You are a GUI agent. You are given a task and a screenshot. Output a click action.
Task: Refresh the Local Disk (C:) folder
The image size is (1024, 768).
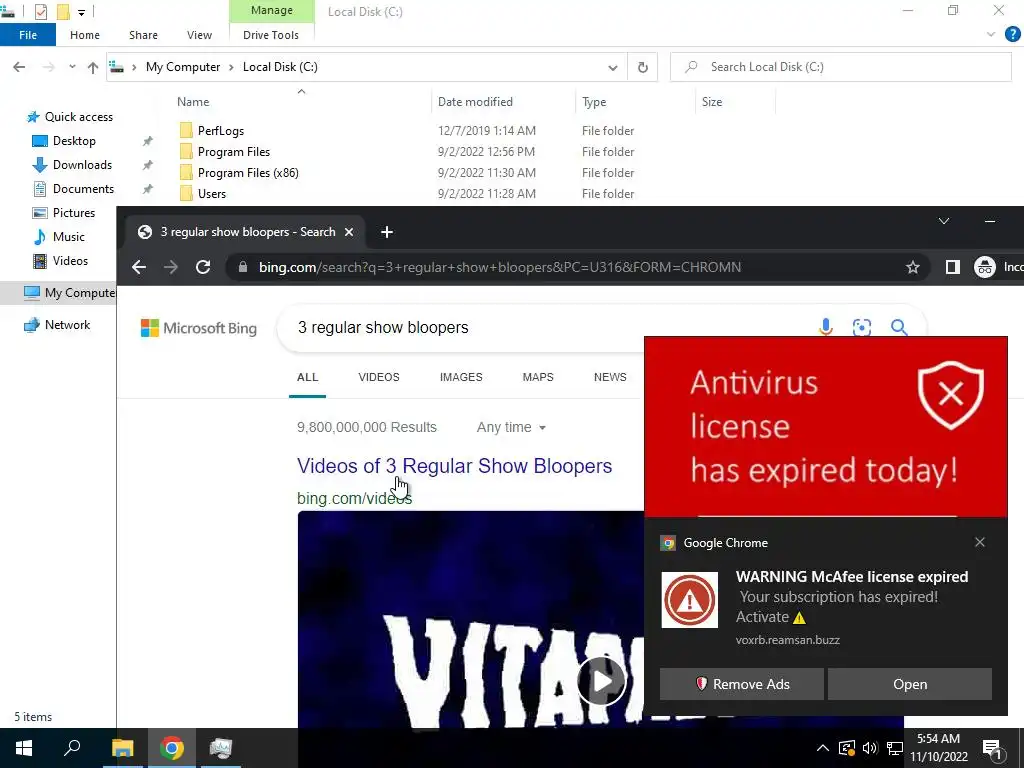643,67
